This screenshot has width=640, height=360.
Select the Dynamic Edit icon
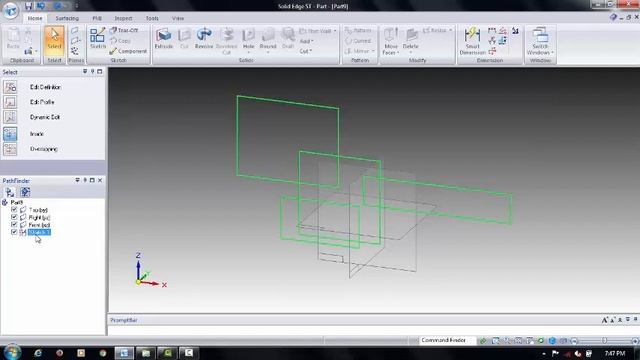click(x=10, y=117)
